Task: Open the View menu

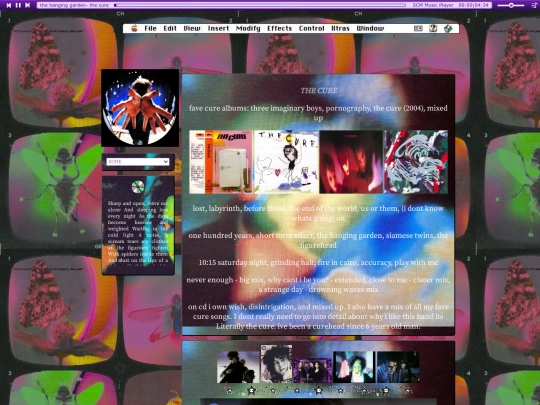Action: (192, 28)
